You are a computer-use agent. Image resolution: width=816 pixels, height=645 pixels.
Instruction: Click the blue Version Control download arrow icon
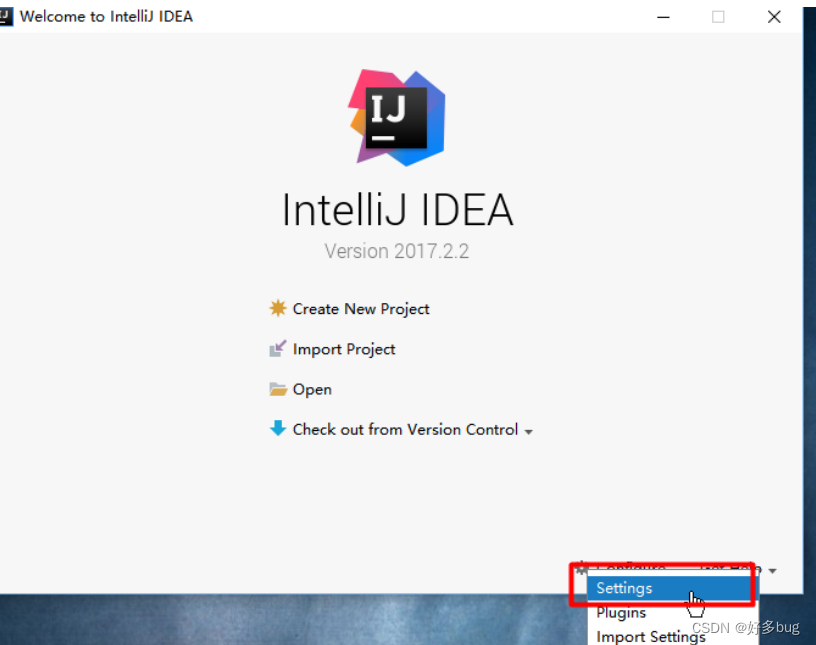278,428
